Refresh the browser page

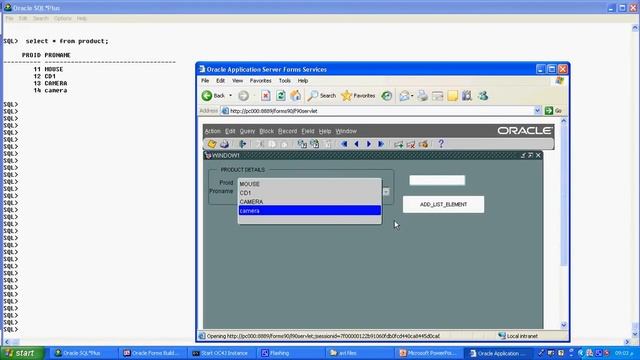click(x=281, y=96)
